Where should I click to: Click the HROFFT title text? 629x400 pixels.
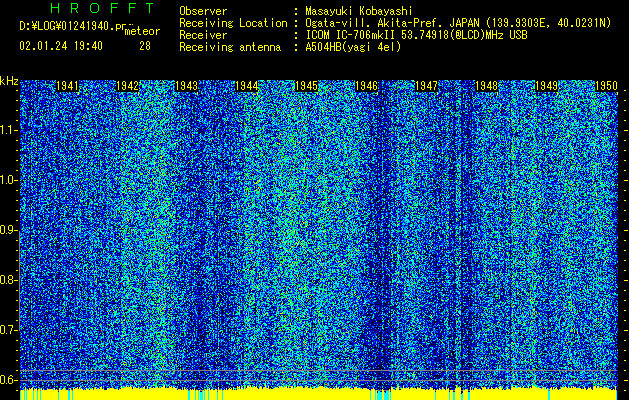[x=102, y=8]
